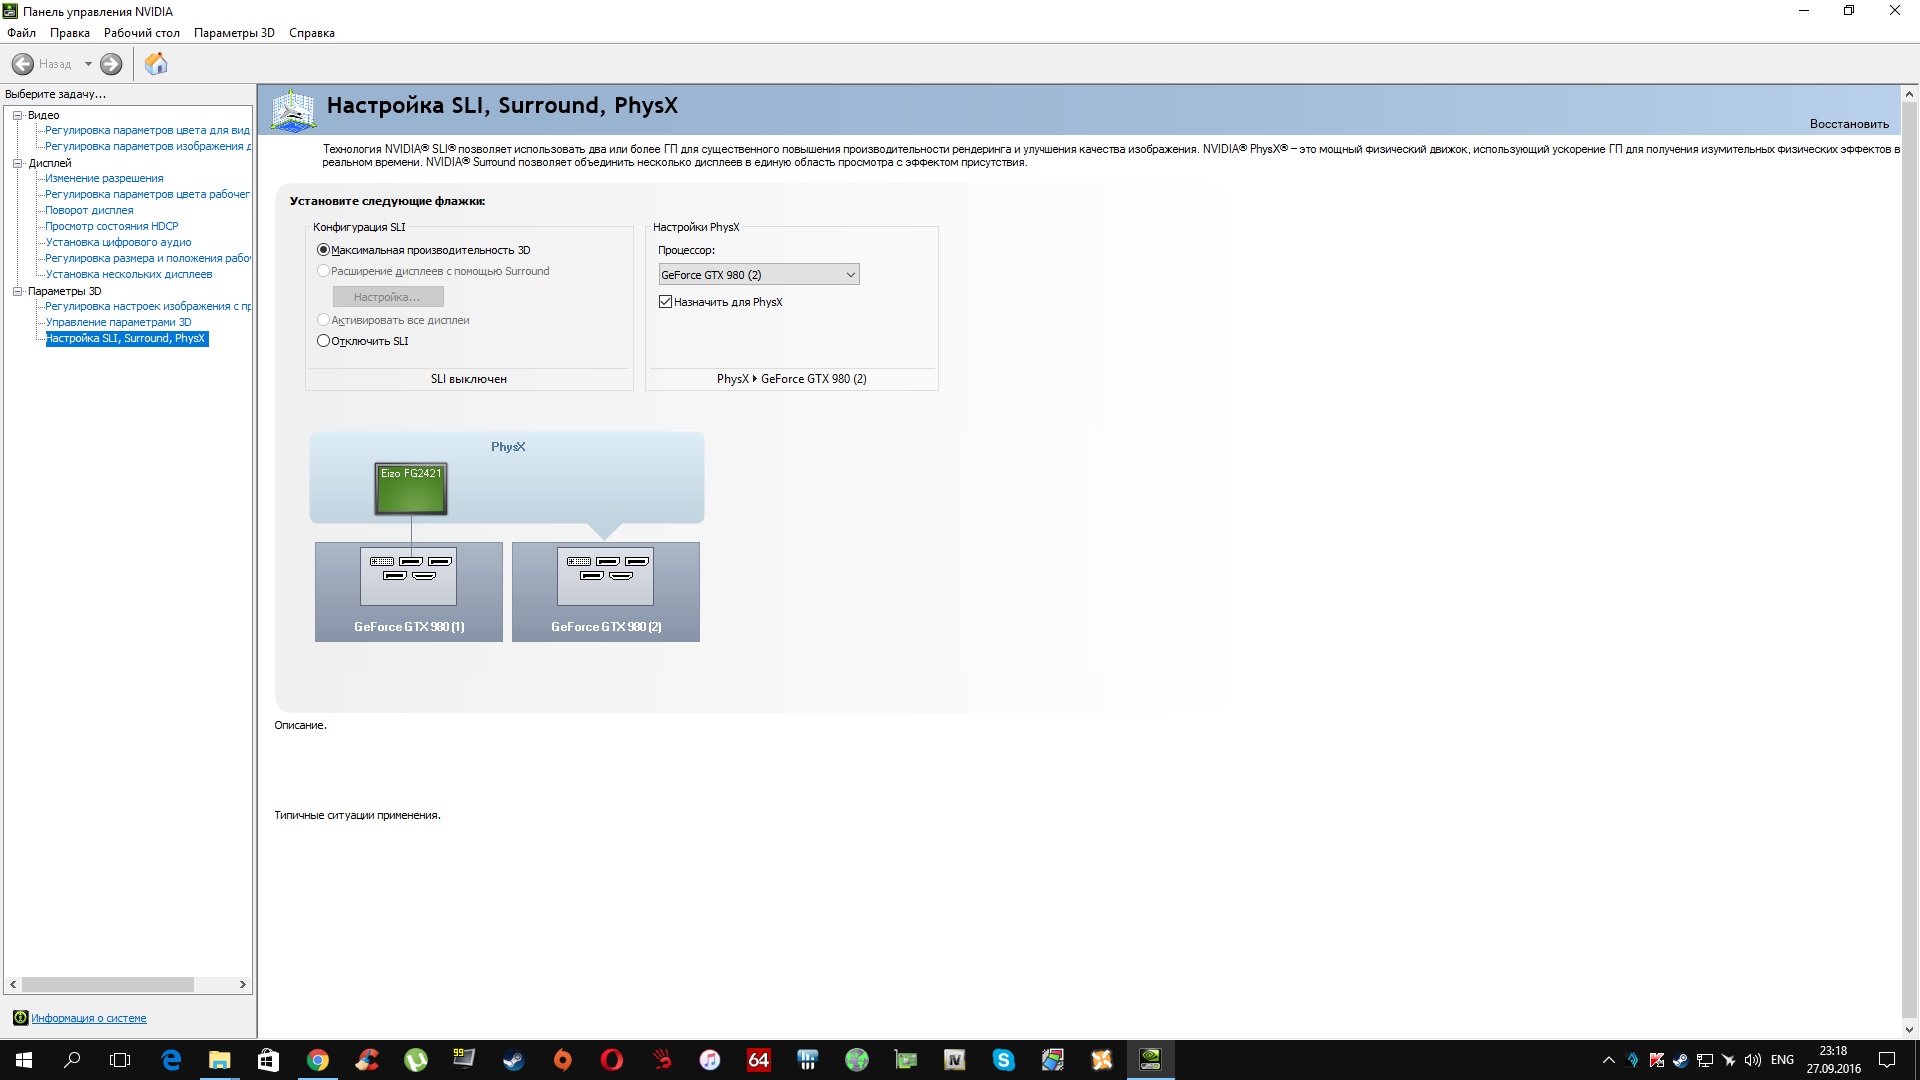Open the Рабочий стол menu
Screen dimensions: 1920x1080
point(141,33)
